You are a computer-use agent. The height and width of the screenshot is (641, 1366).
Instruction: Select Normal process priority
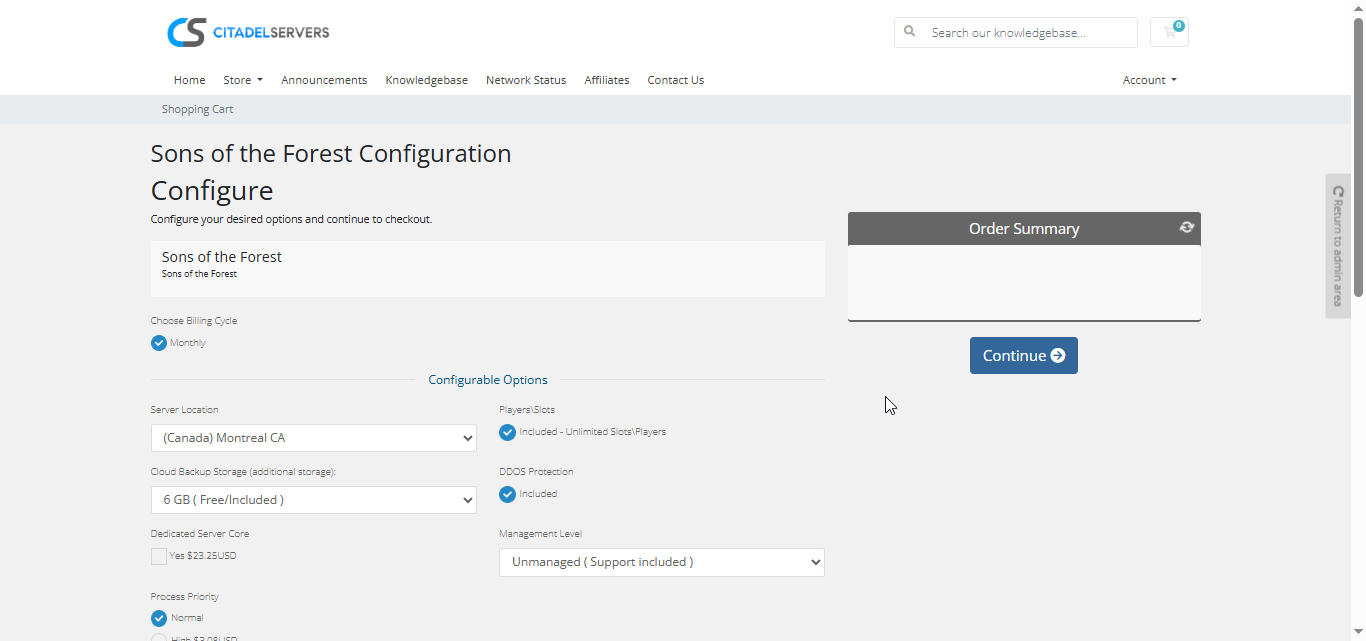159,618
